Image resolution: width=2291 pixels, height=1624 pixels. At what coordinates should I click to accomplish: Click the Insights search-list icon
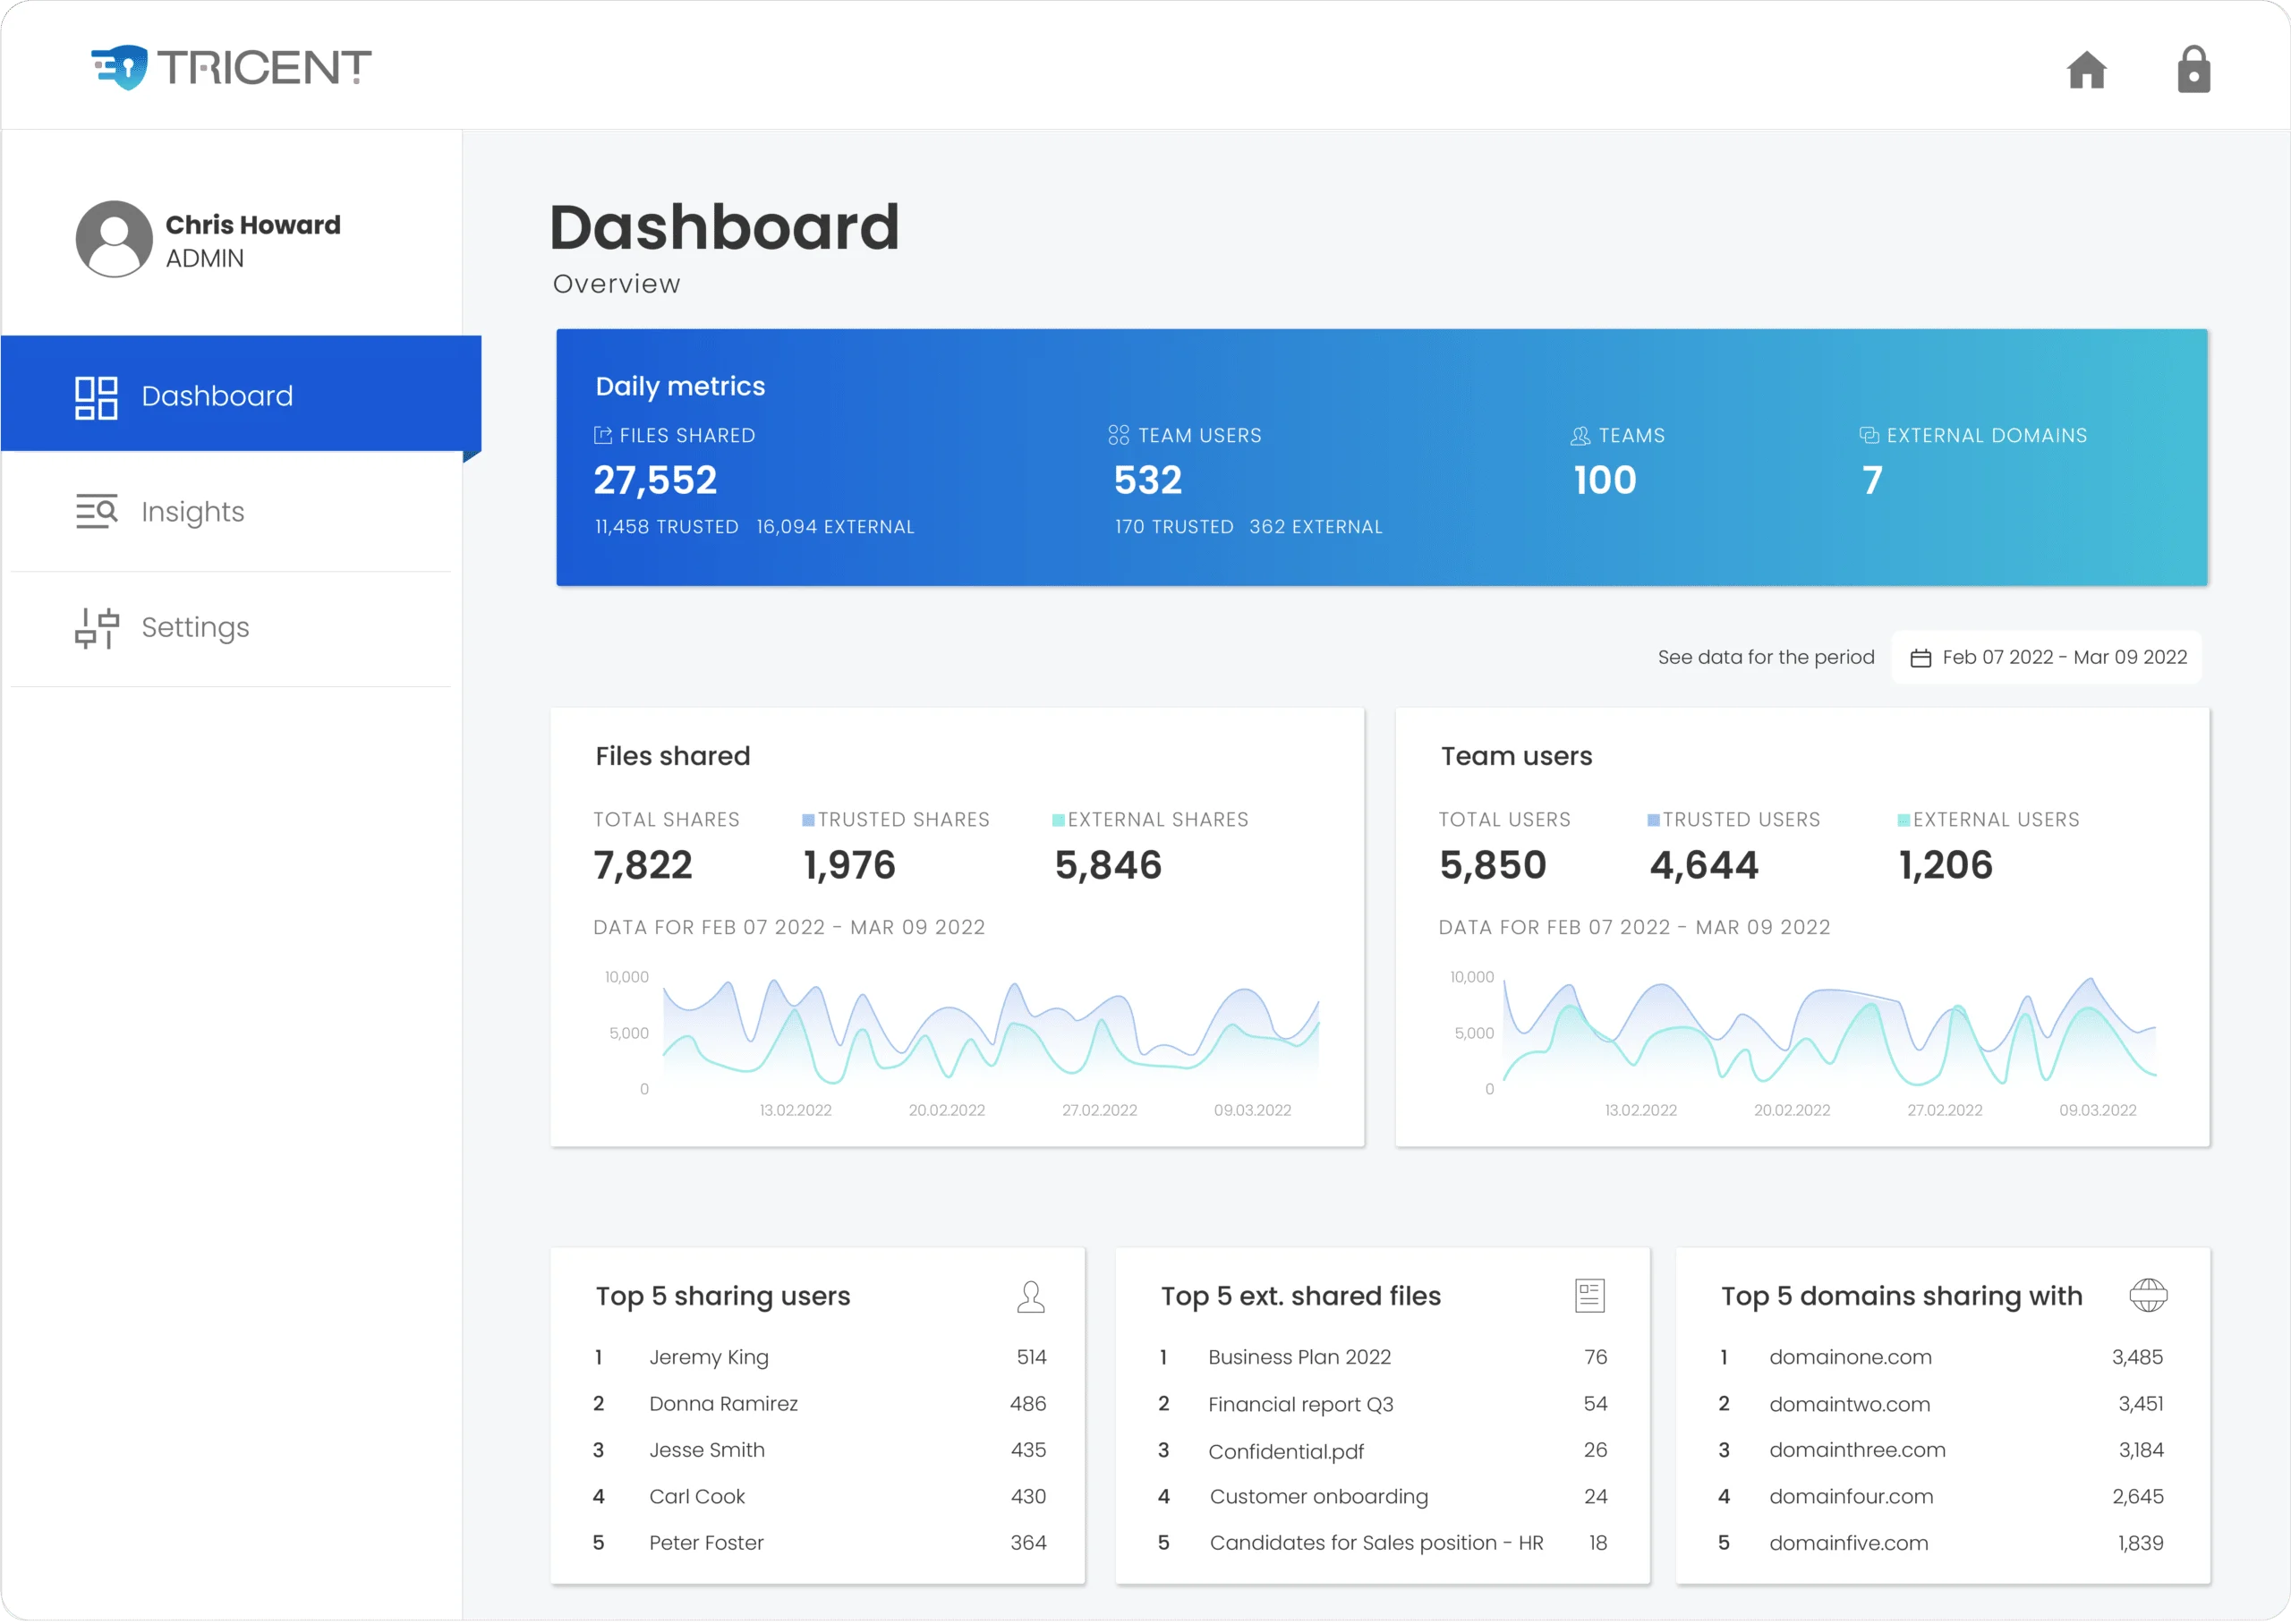[x=96, y=511]
